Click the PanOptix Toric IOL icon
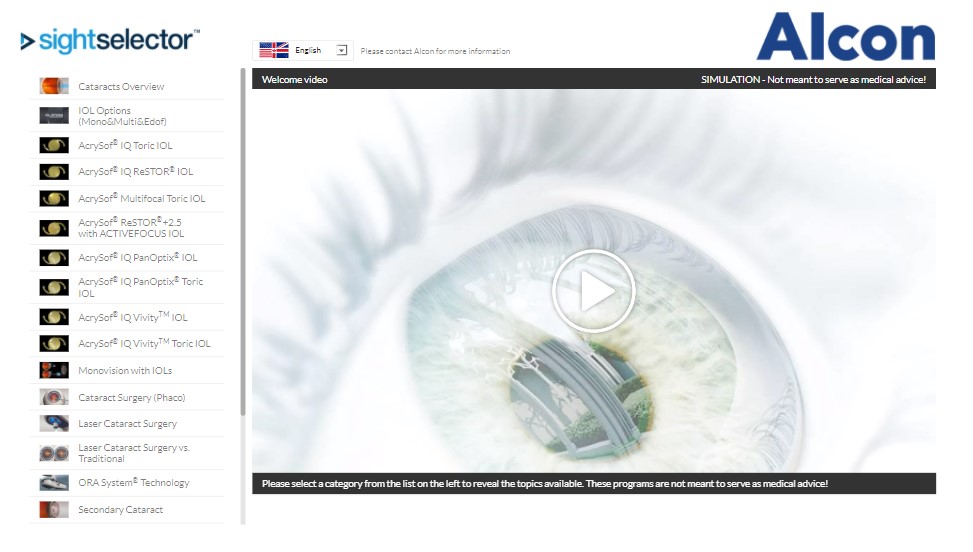This screenshot has width=973, height=552. (x=54, y=287)
